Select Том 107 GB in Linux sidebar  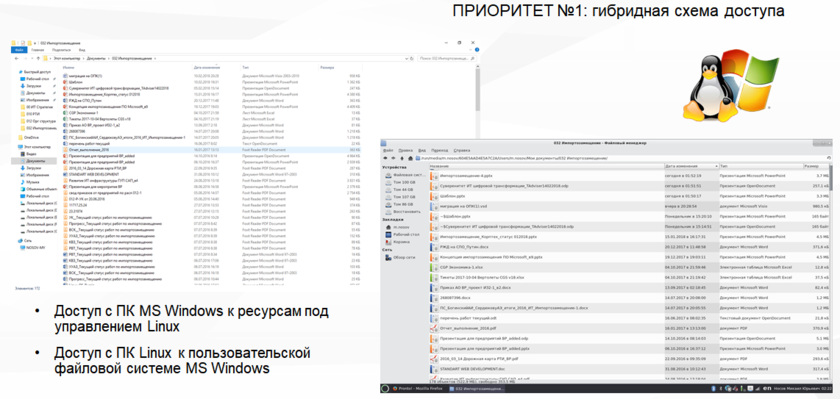pos(400,197)
